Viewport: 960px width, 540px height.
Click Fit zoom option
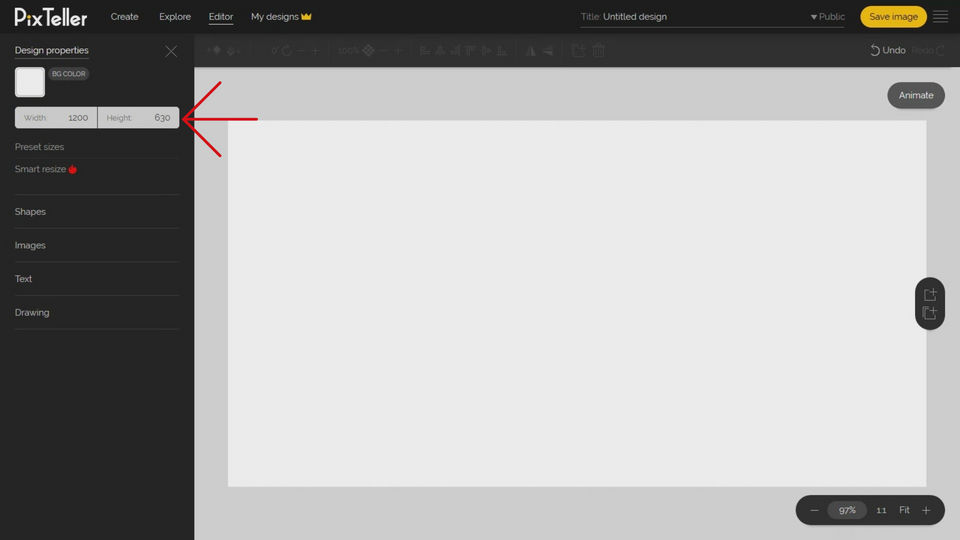pyautogui.click(x=904, y=510)
